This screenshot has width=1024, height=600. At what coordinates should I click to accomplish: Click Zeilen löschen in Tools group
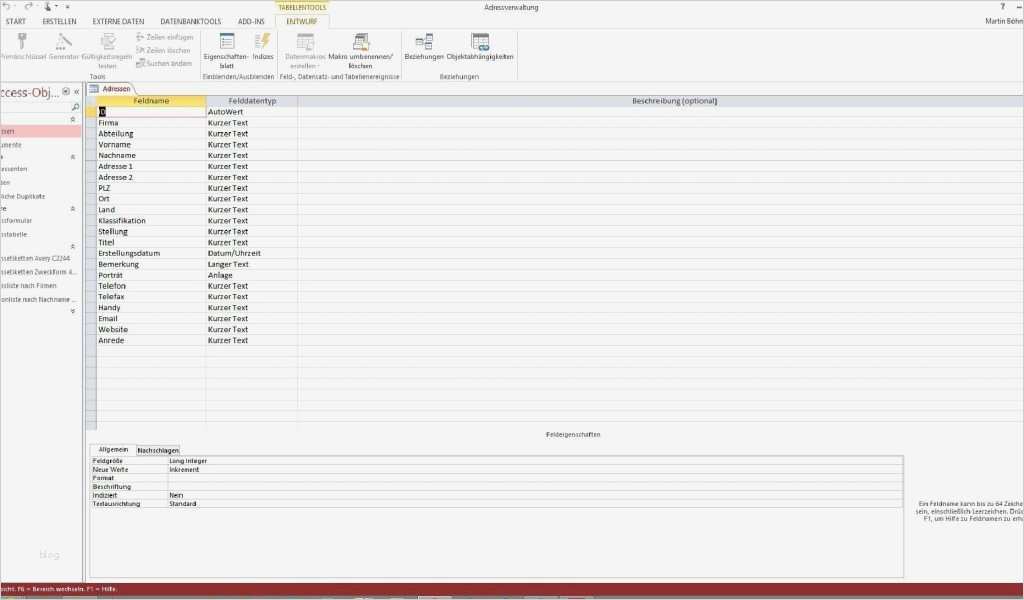[163, 50]
